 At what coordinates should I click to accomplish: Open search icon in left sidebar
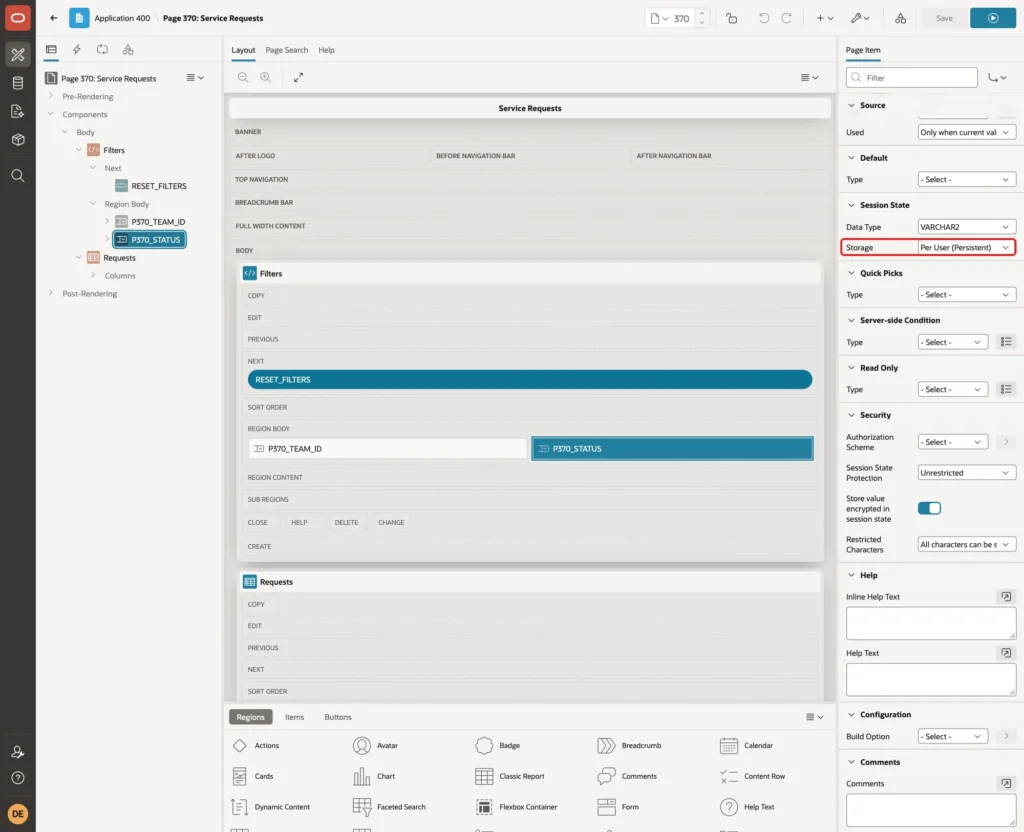(x=18, y=176)
